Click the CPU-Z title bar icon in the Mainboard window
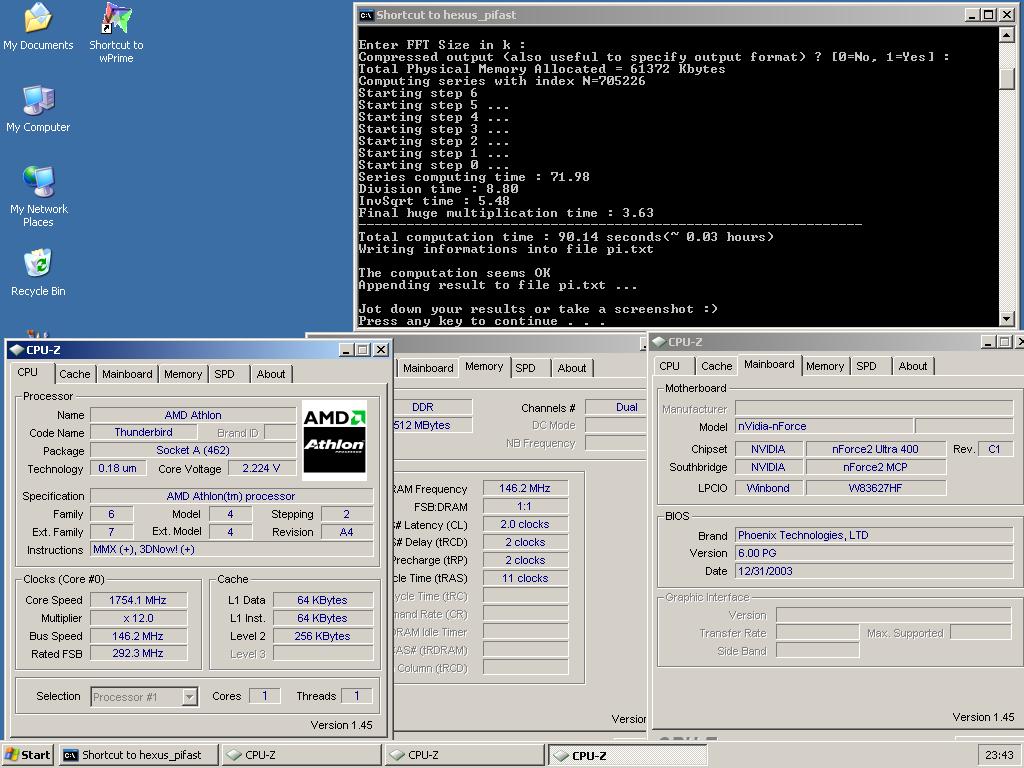1024x768 pixels. (x=658, y=342)
